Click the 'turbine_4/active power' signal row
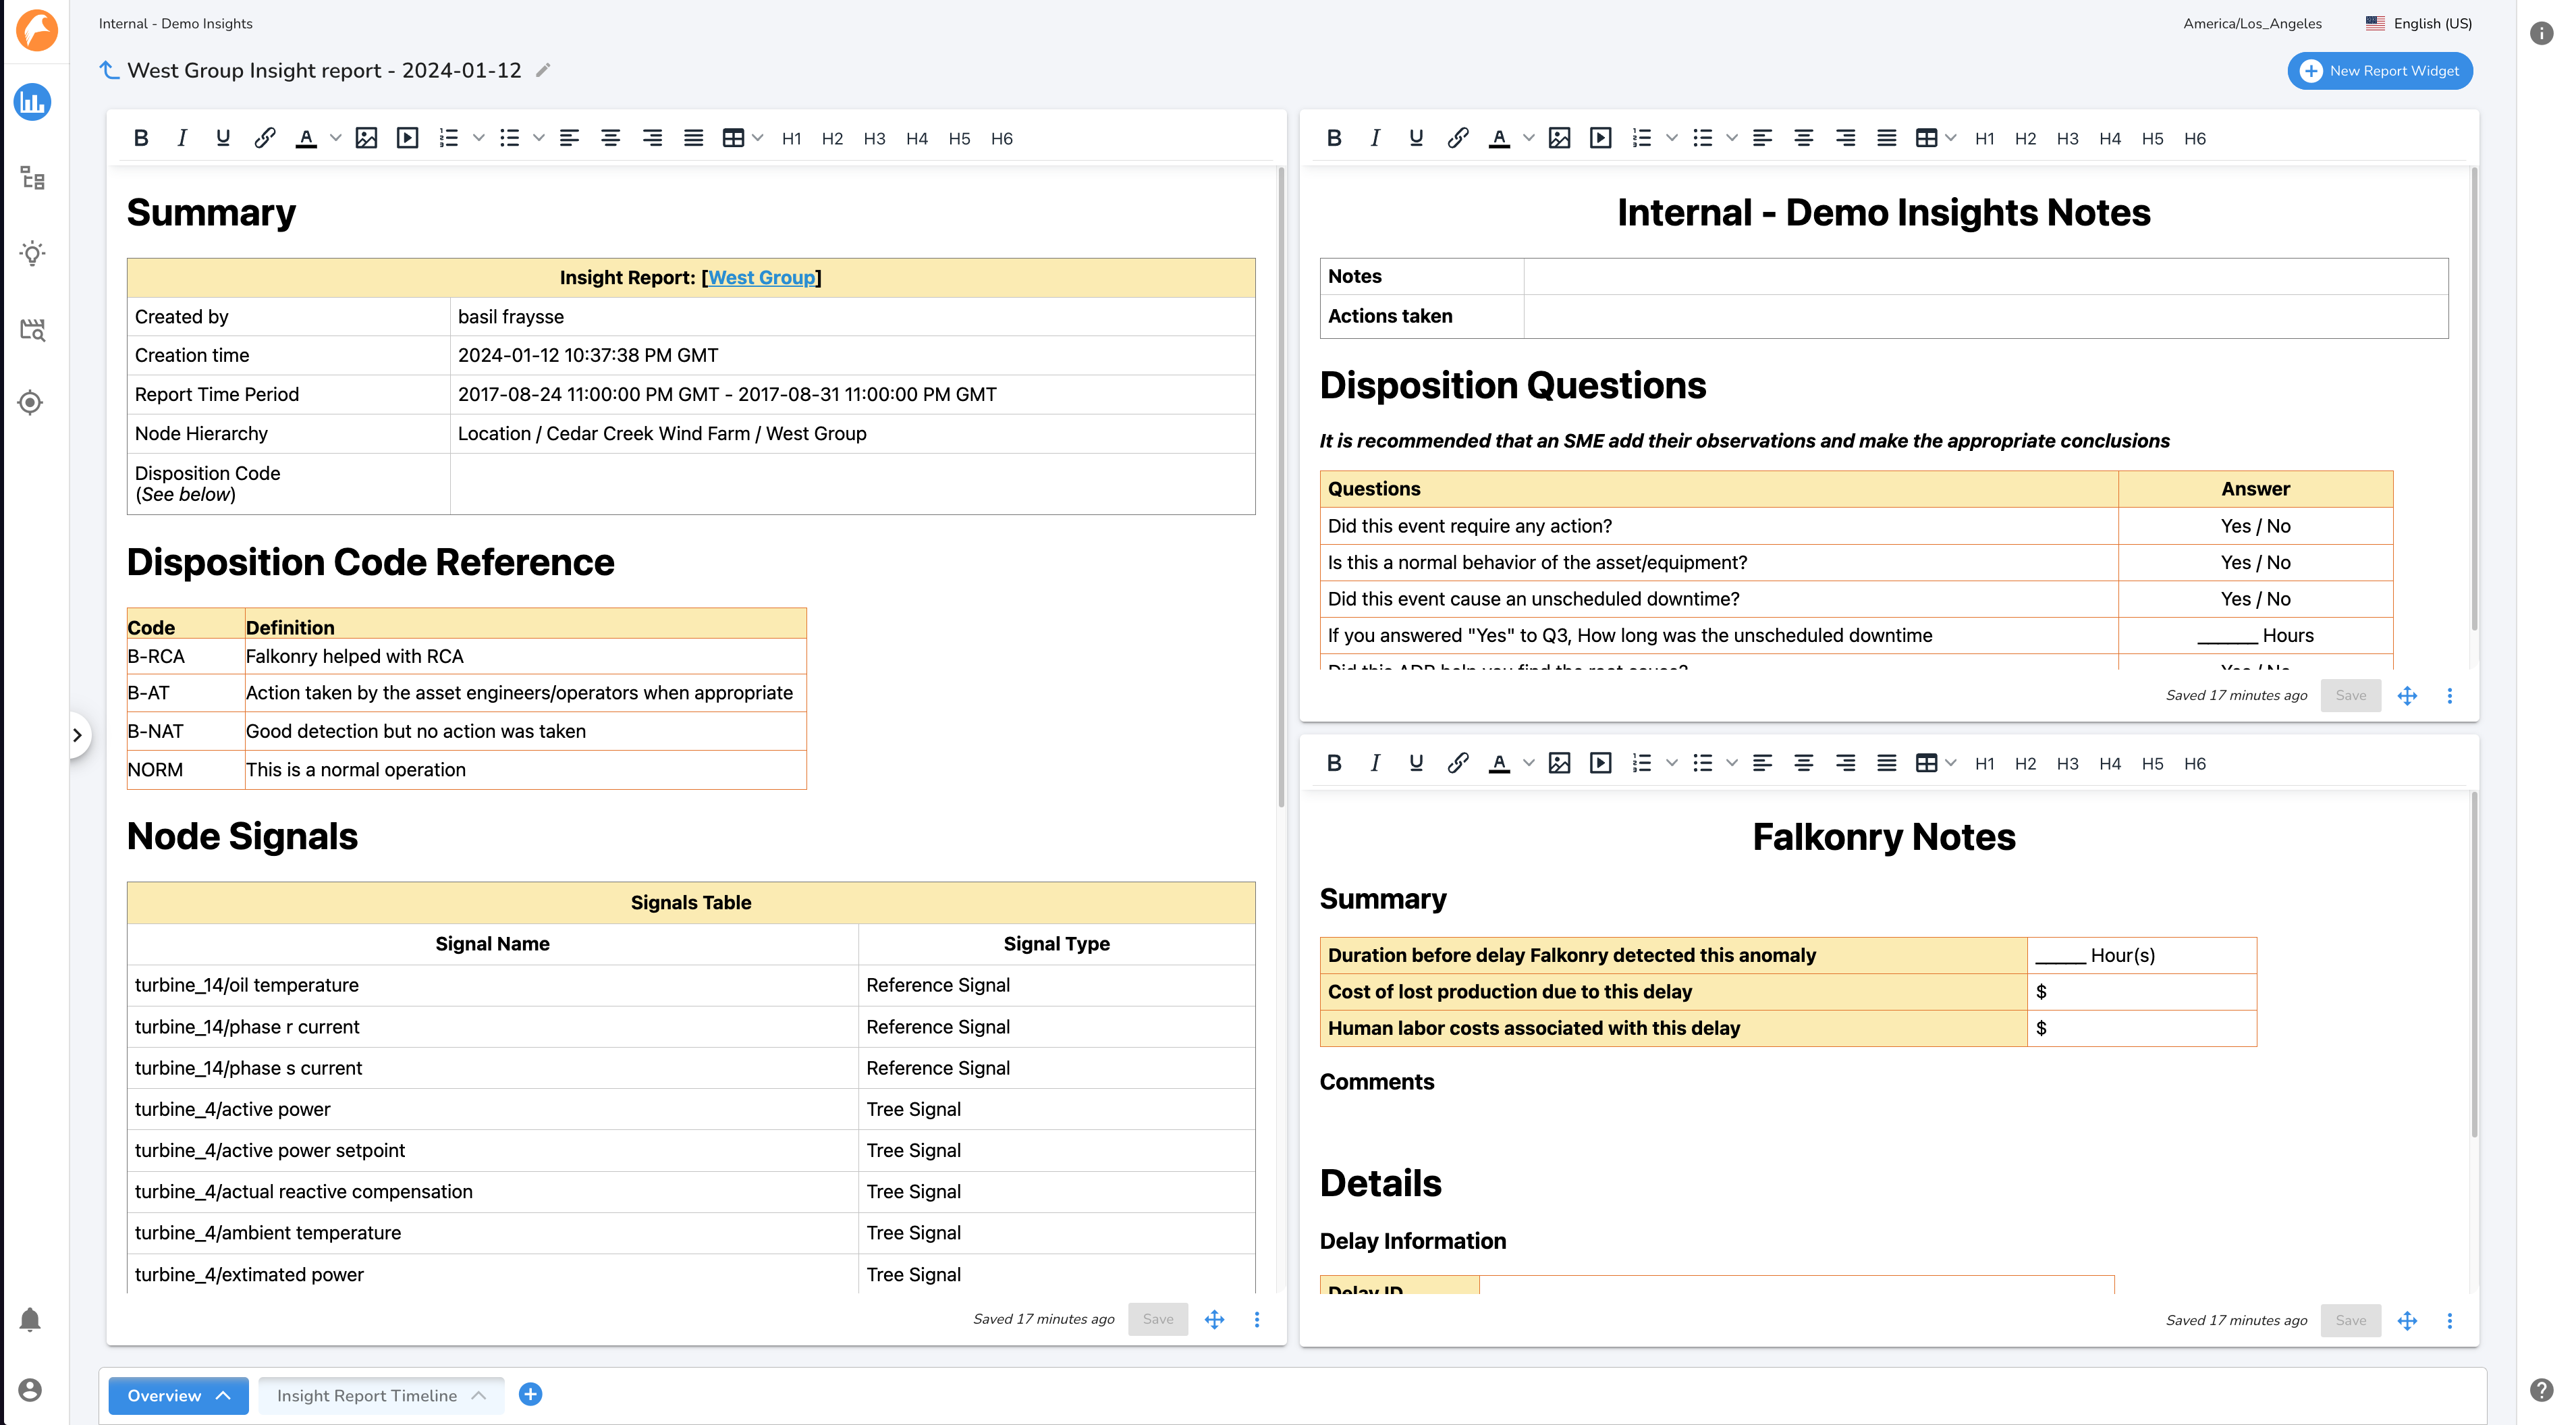 (691, 1109)
